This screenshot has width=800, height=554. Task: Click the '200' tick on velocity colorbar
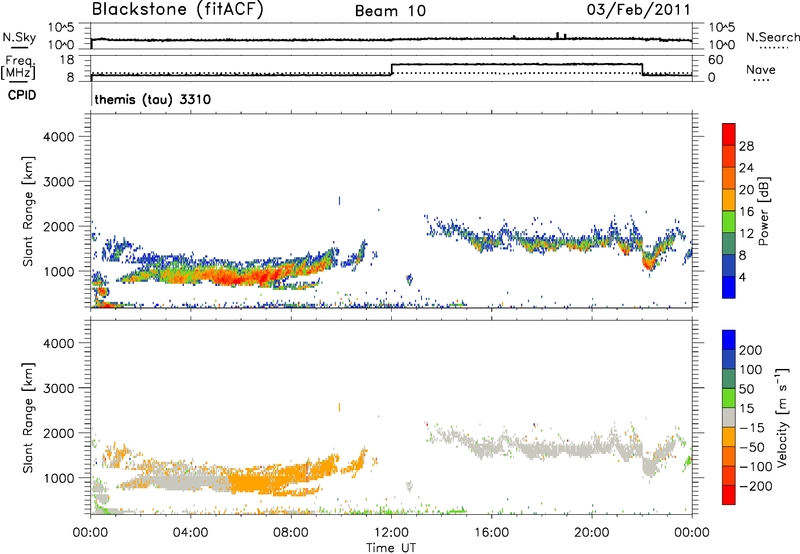point(751,350)
